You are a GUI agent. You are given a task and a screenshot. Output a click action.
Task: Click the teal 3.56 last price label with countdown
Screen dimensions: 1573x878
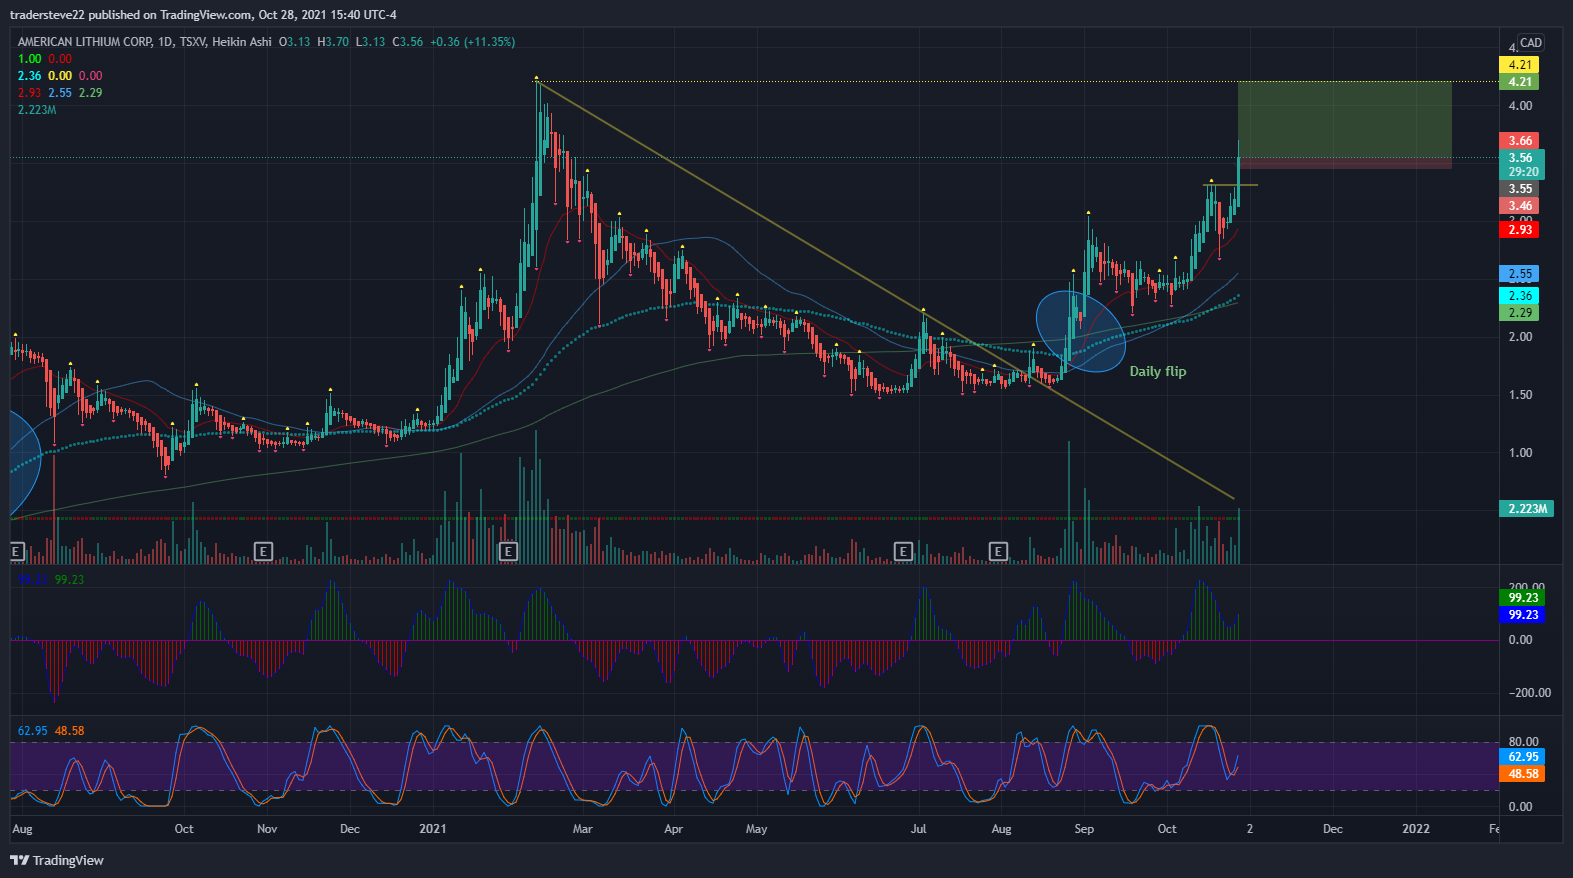pyautogui.click(x=1523, y=165)
